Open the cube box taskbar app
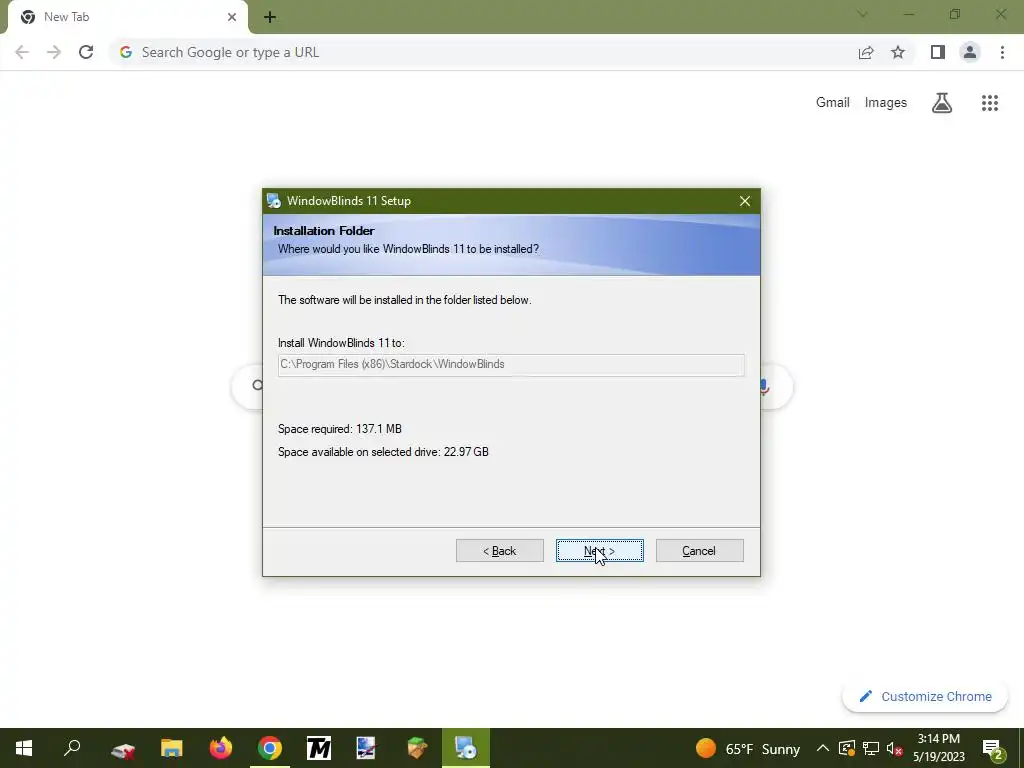This screenshot has width=1024, height=768. coord(417,748)
